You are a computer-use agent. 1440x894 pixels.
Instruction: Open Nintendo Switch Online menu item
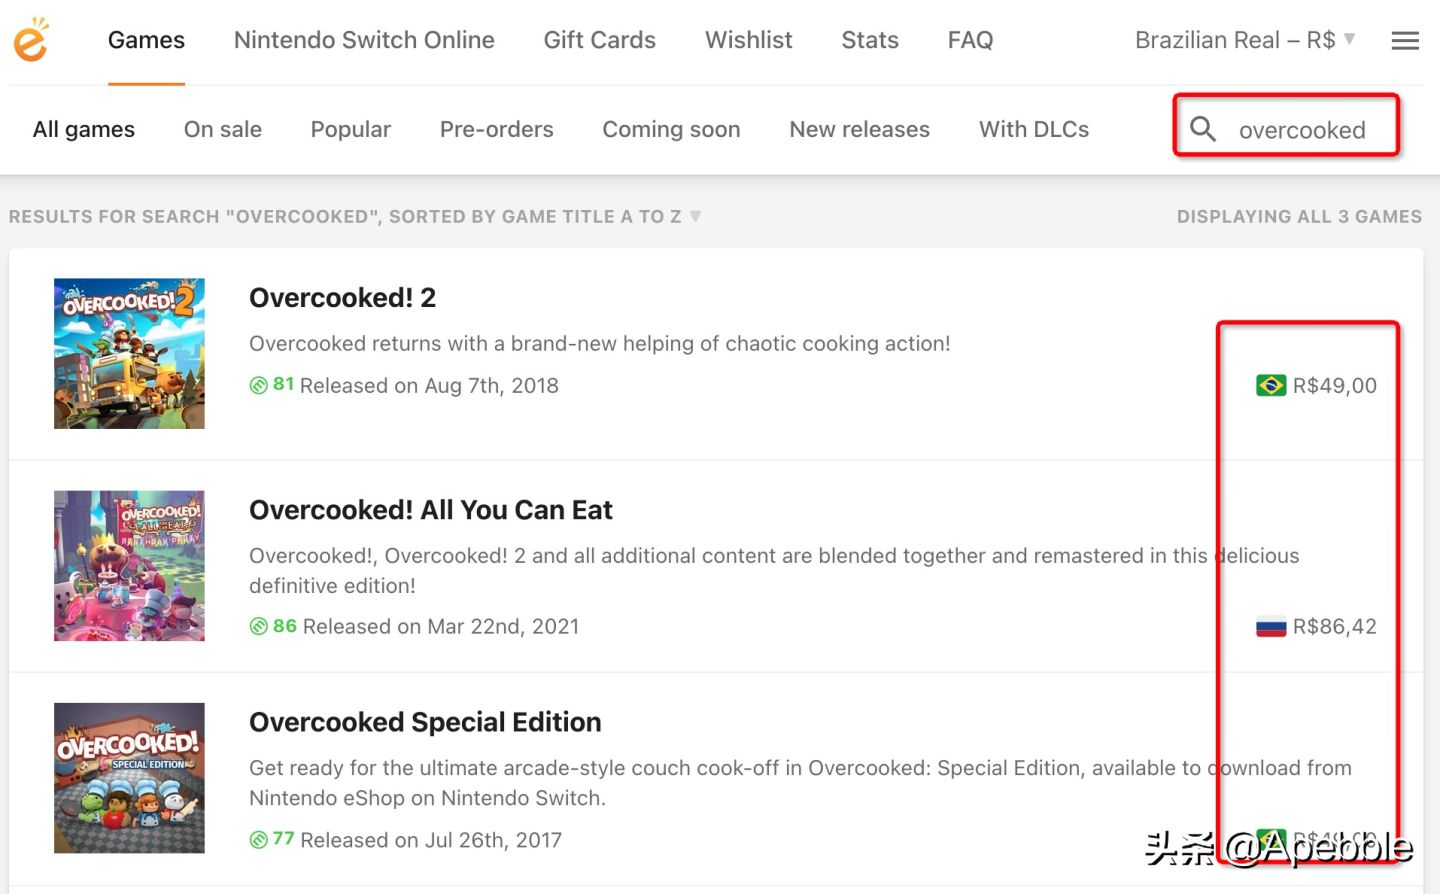[x=364, y=40]
